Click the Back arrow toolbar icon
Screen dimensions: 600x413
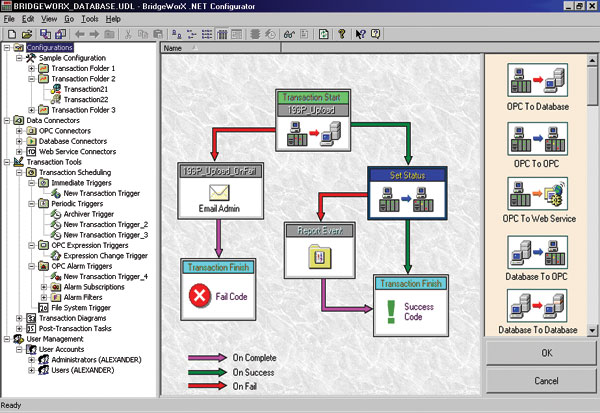tap(80, 34)
